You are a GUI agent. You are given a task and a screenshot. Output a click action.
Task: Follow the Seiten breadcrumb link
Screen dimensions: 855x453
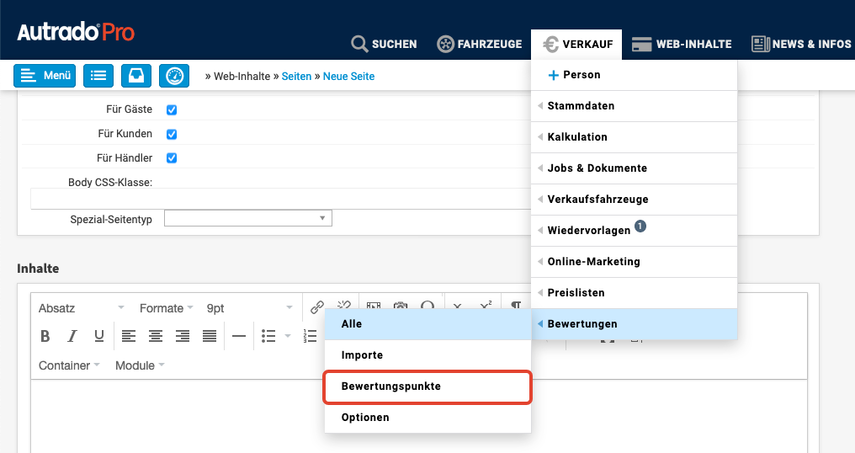(296, 76)
